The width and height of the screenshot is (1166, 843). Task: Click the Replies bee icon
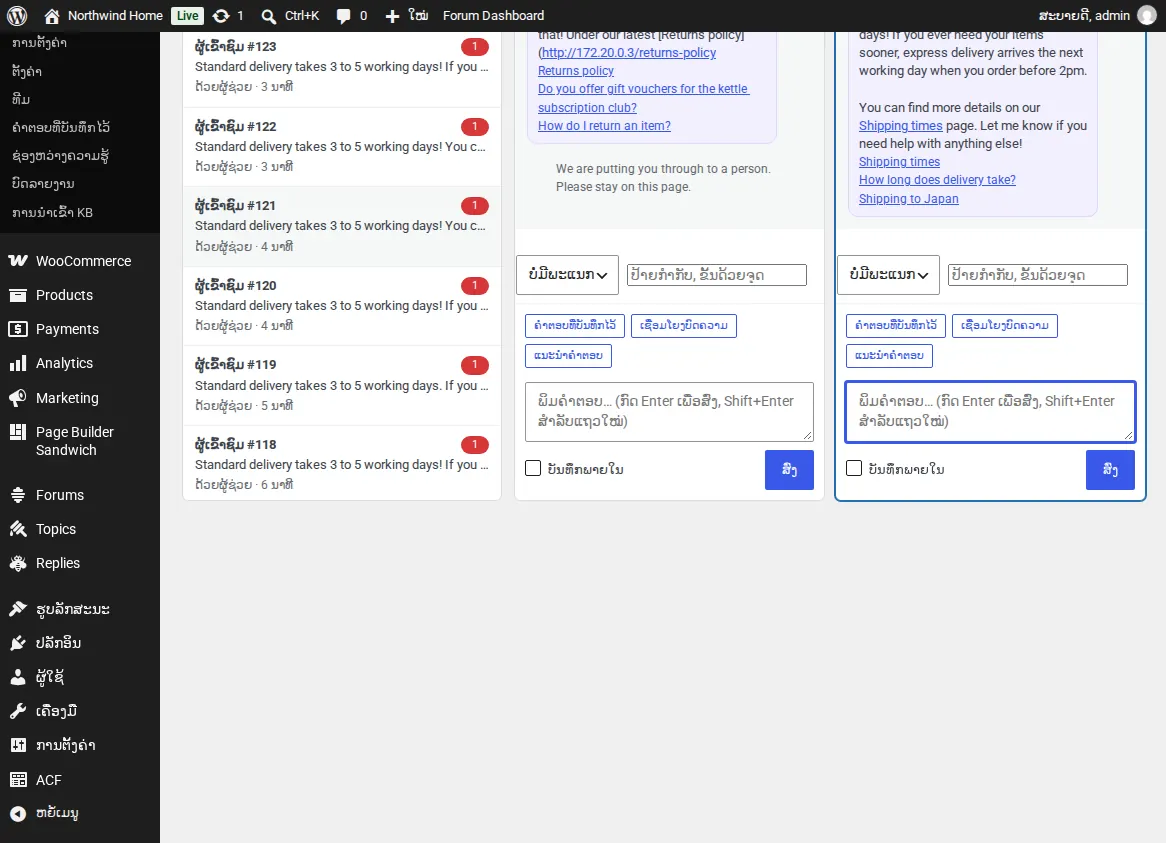click(18, 563)
